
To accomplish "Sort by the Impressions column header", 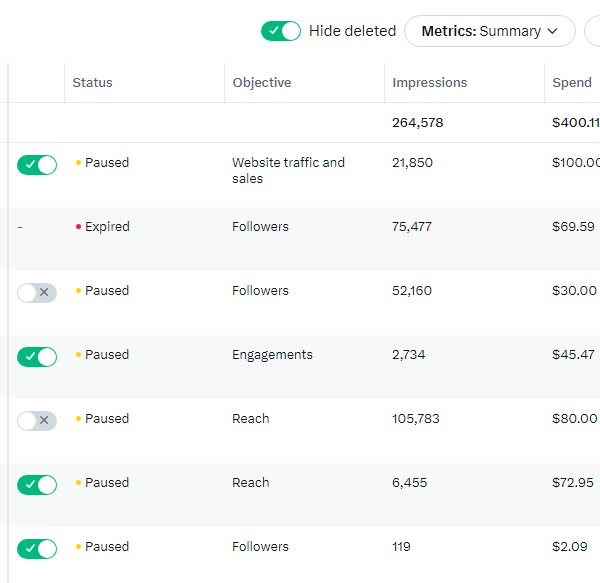I will (430, 83).
